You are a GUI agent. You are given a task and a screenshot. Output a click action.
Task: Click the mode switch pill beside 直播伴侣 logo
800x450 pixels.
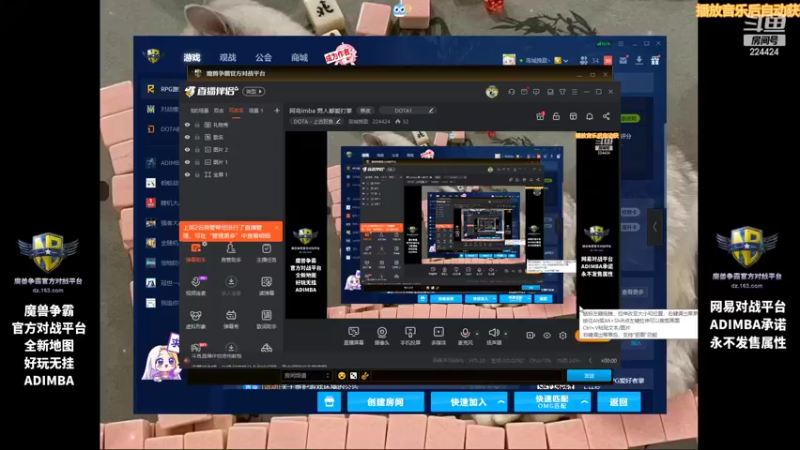coord(254,92)
